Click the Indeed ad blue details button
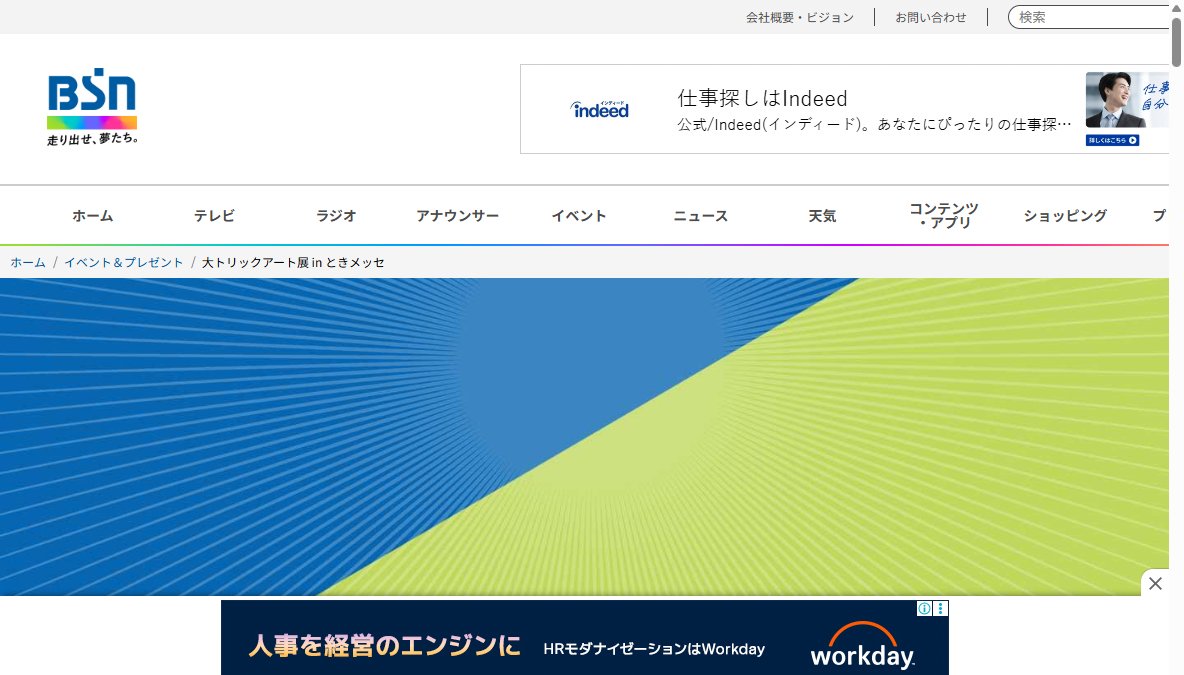 coord(1112,140)
